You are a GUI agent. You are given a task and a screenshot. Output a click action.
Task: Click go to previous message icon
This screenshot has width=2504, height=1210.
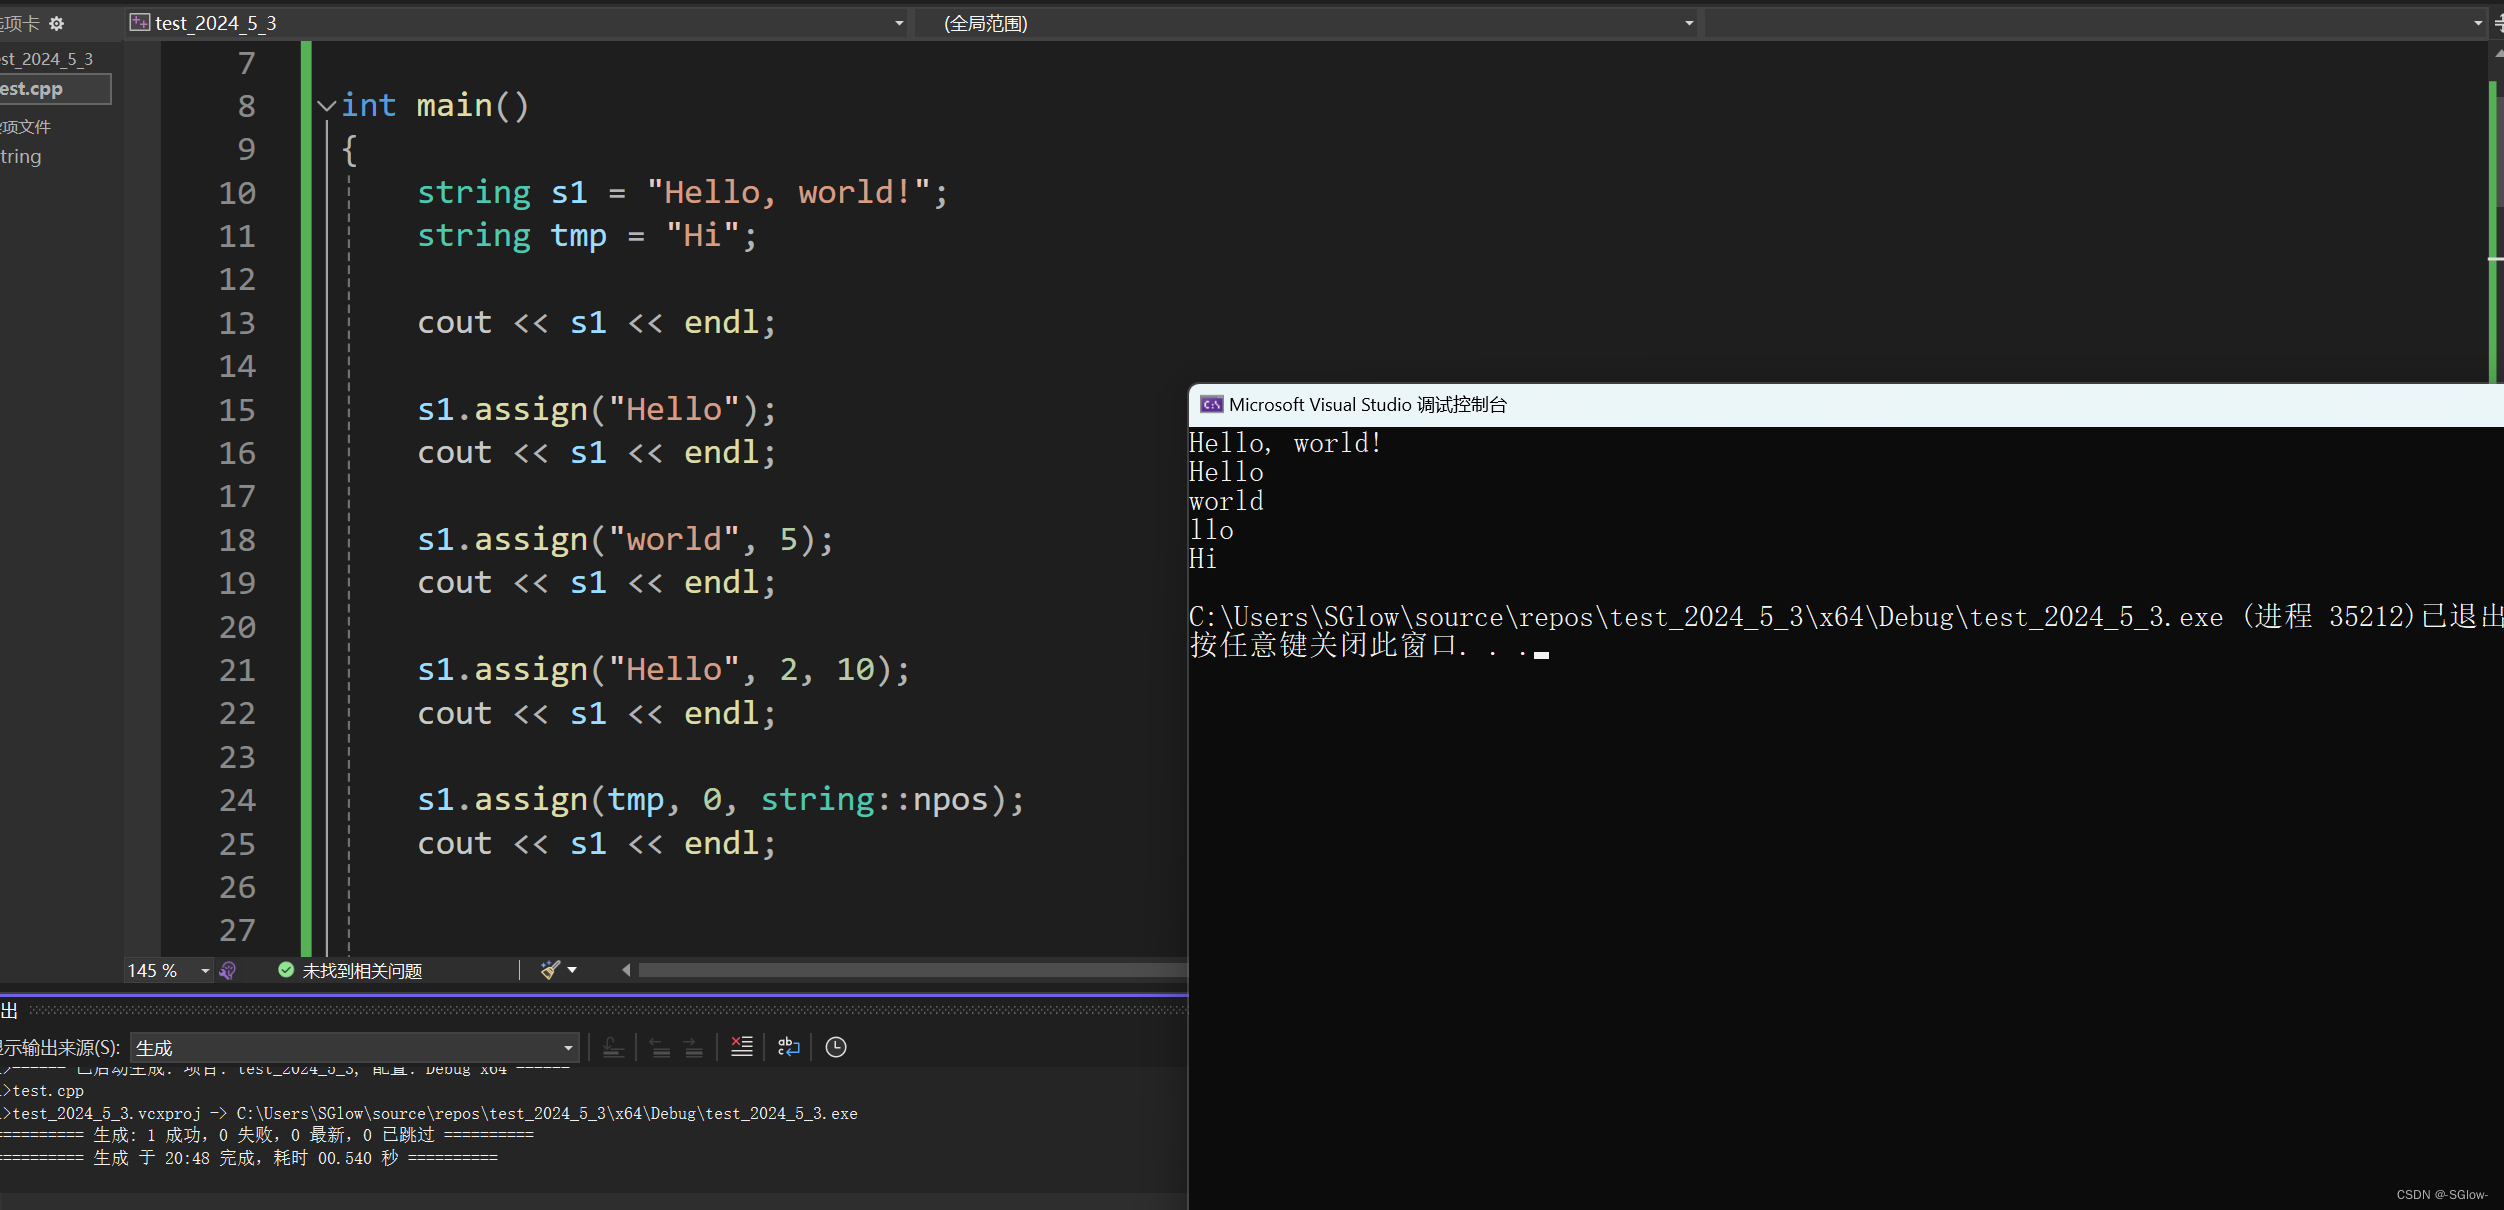660,1047
